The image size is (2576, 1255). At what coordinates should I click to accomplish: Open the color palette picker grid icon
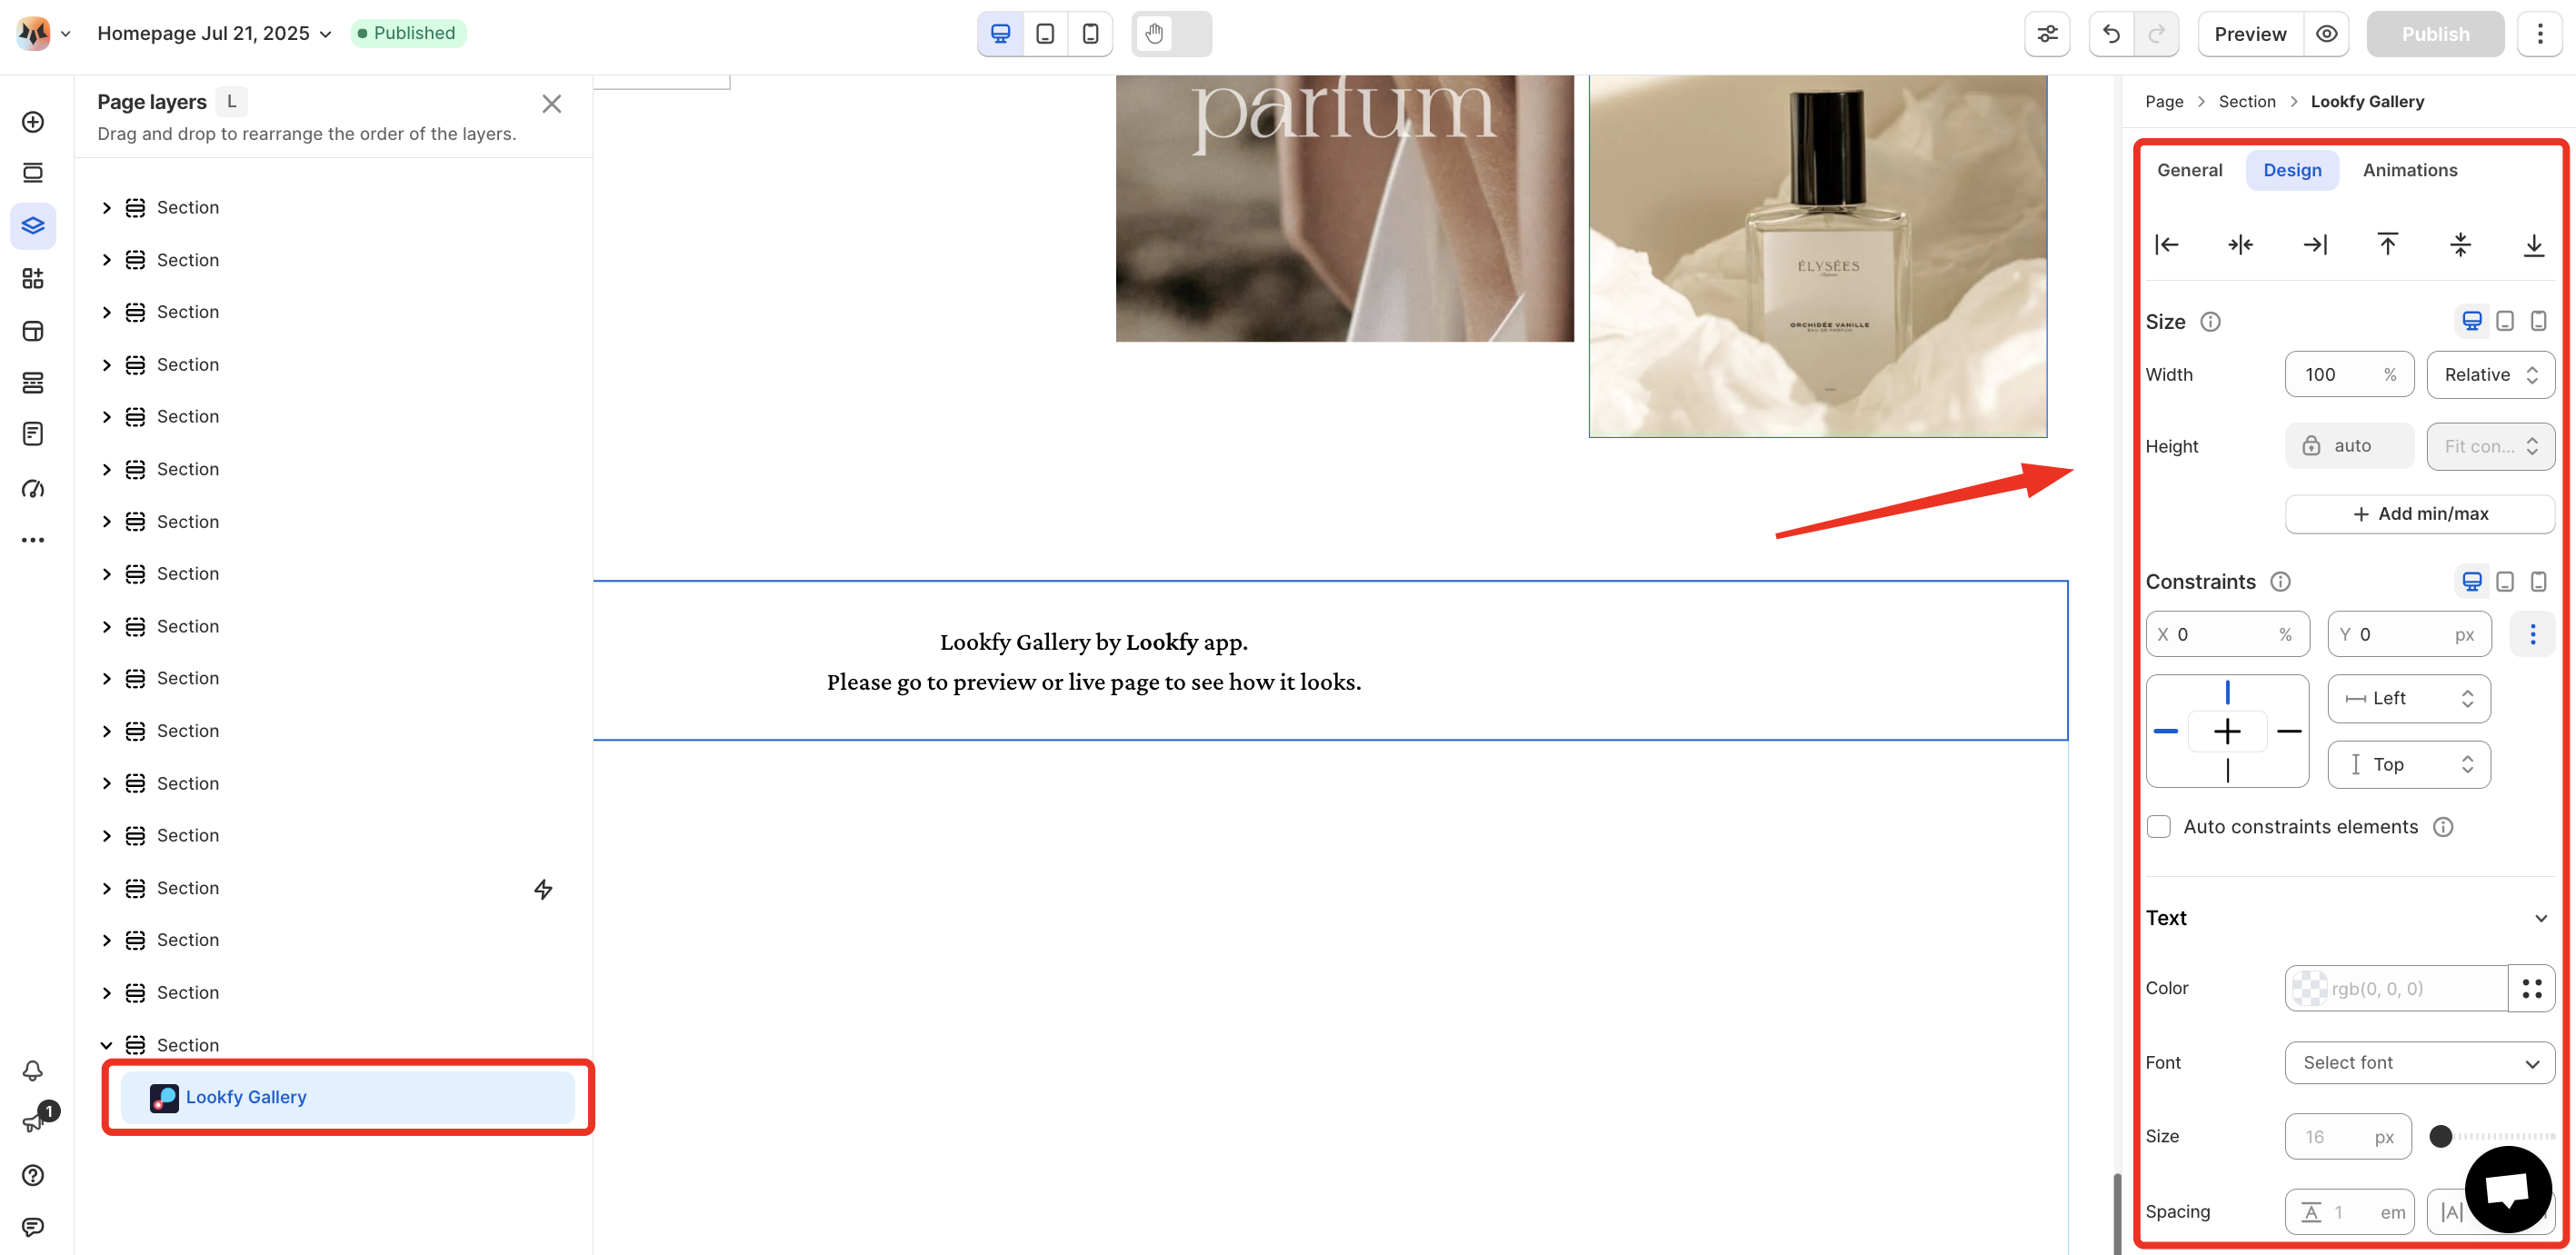[2532, 988]
